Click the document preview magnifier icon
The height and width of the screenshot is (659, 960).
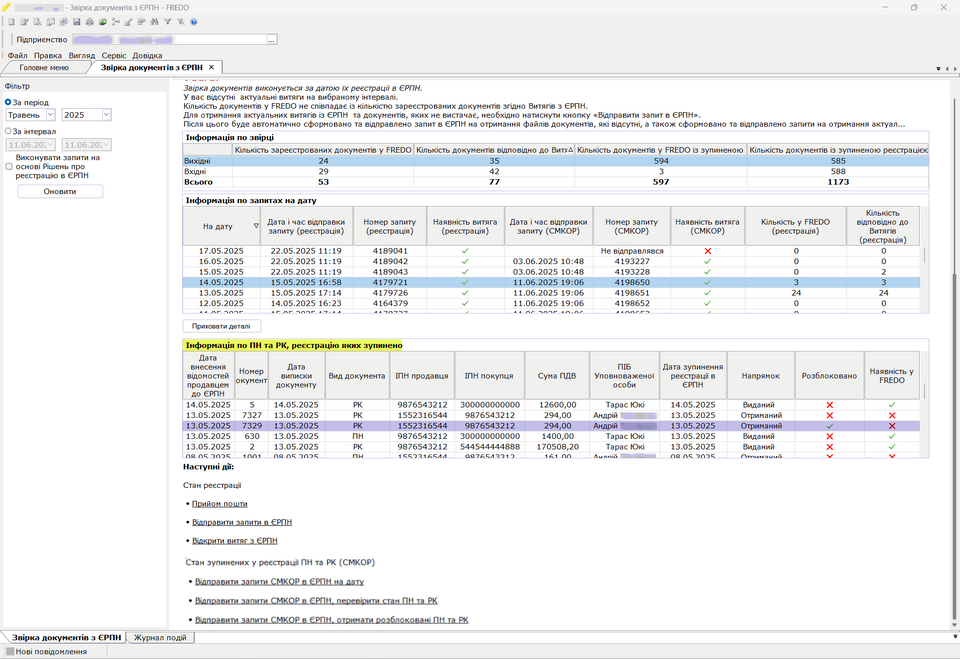(37, 21)
